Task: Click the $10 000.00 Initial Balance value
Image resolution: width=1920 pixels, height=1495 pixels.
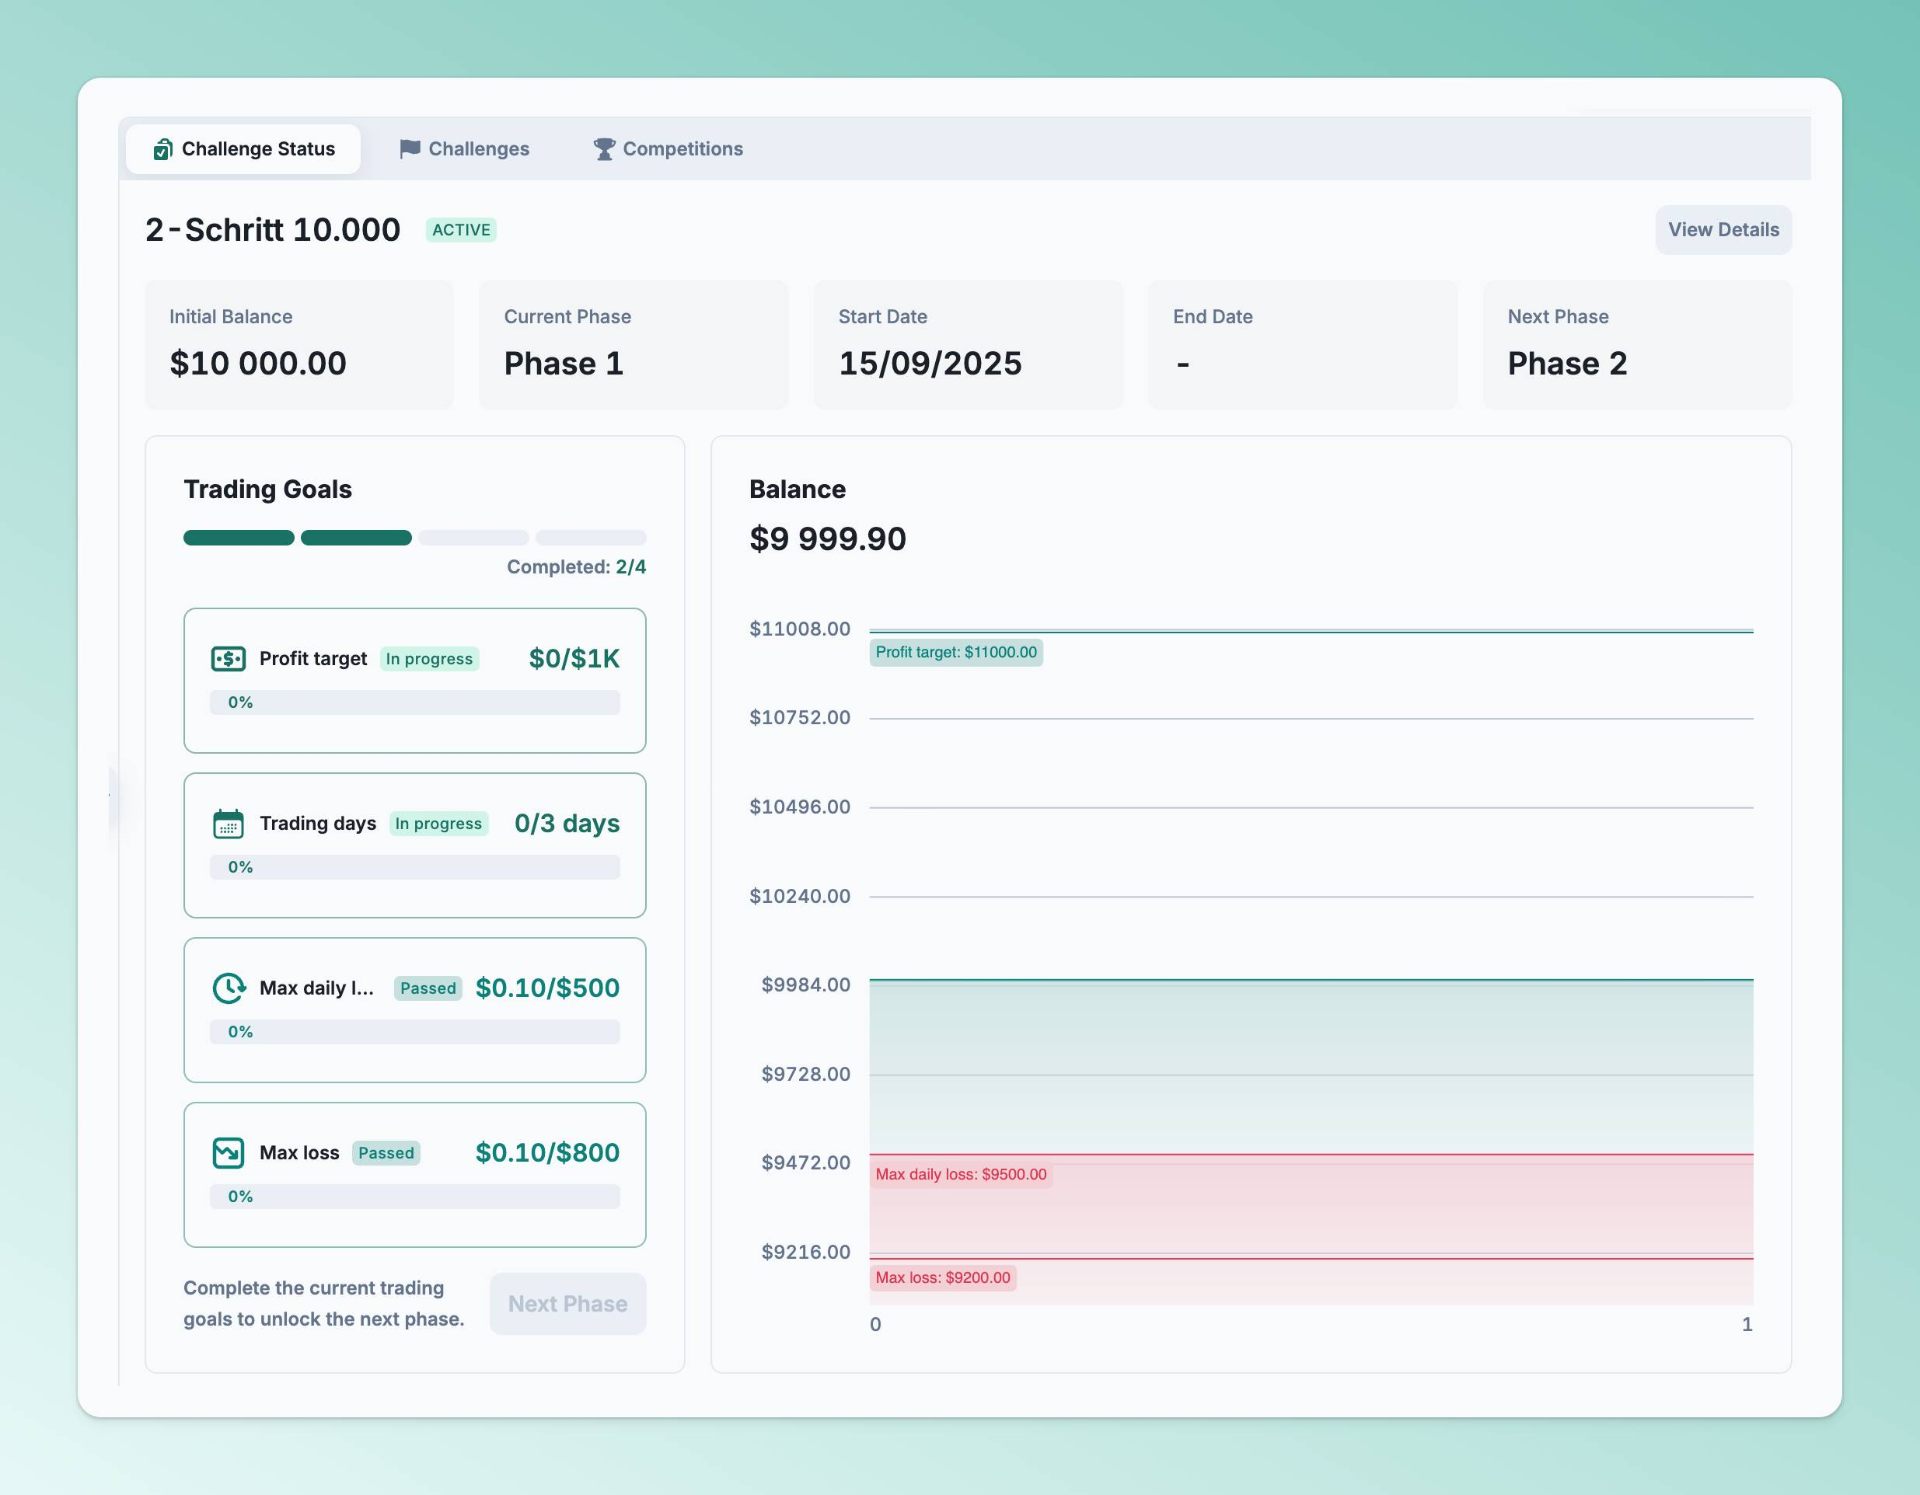Action: point(258,363)
